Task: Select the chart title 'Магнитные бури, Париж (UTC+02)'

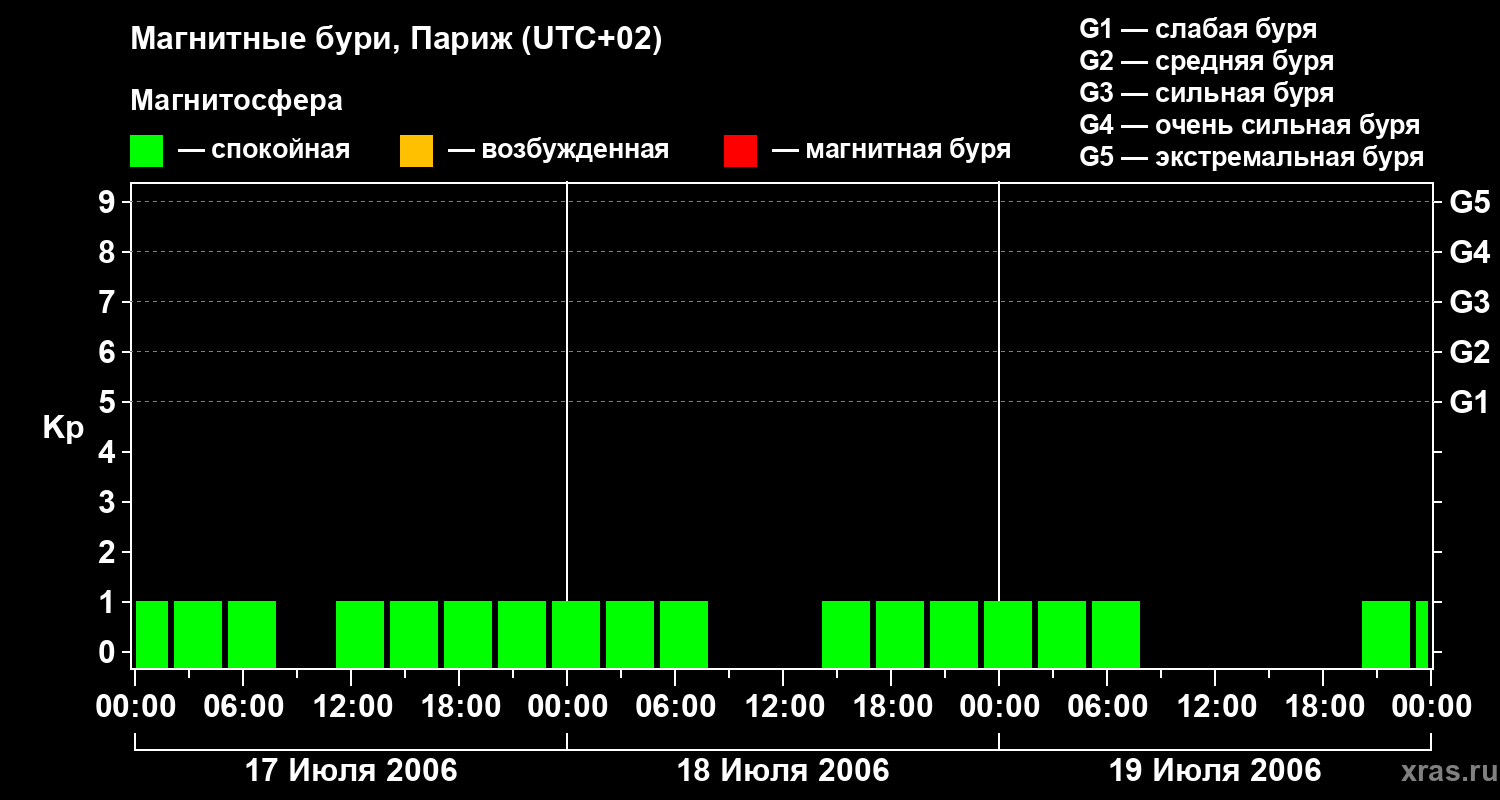Action: (396, 40)
